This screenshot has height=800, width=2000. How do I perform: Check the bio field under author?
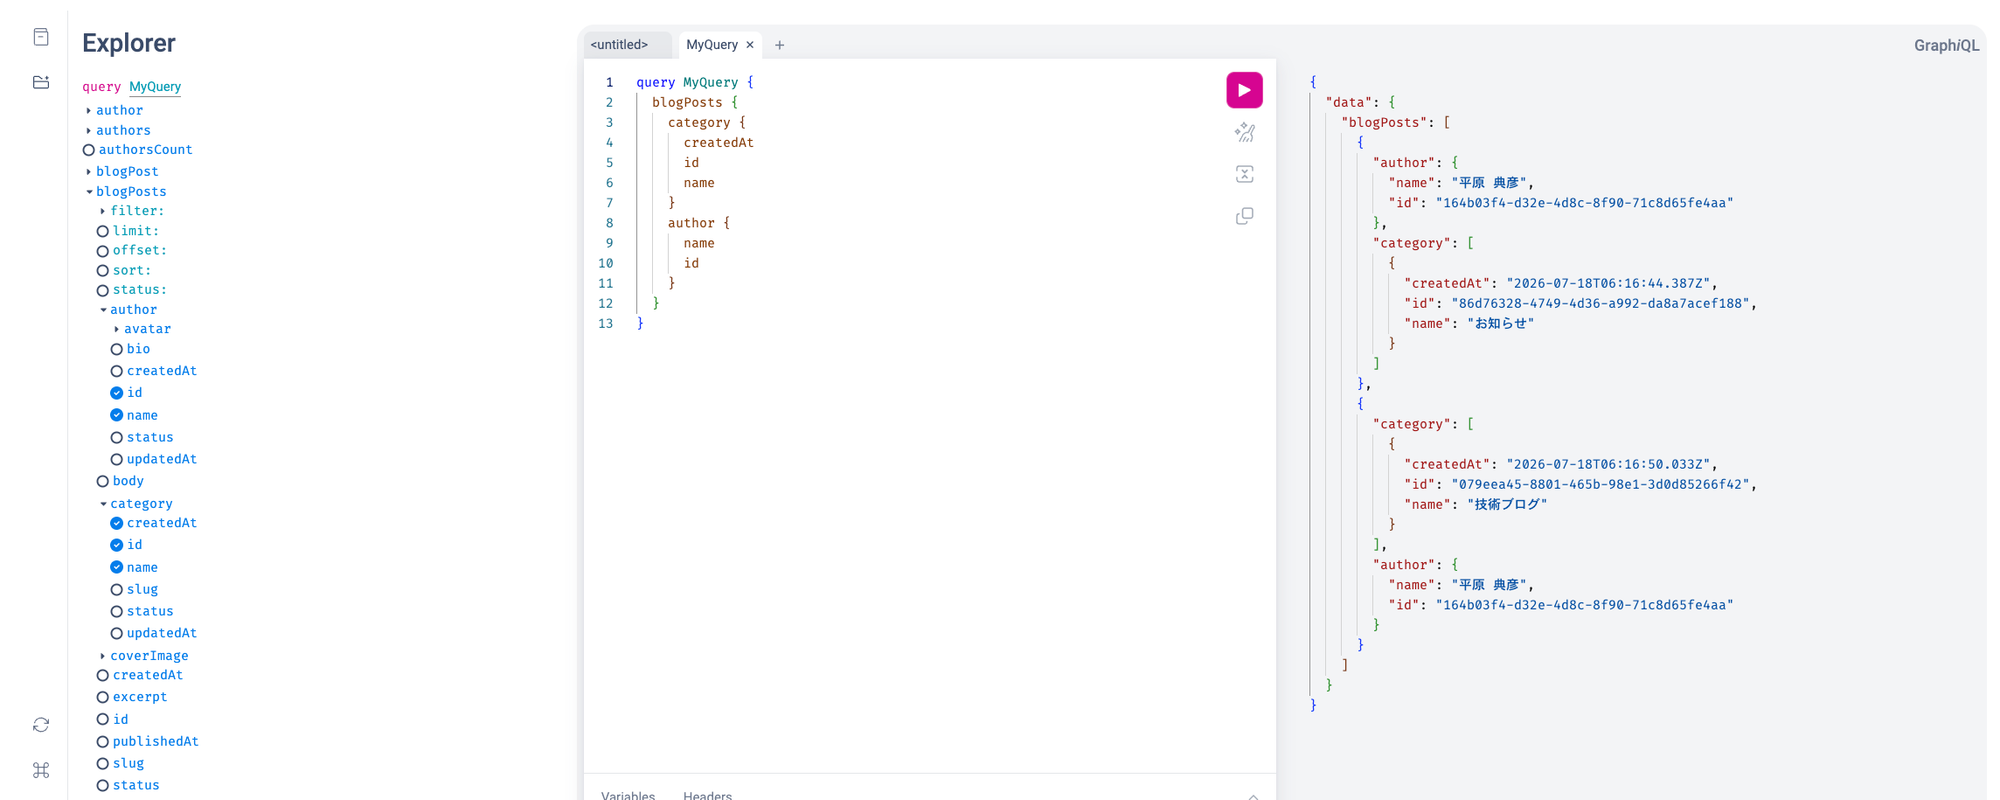click(x=117, y=349)
